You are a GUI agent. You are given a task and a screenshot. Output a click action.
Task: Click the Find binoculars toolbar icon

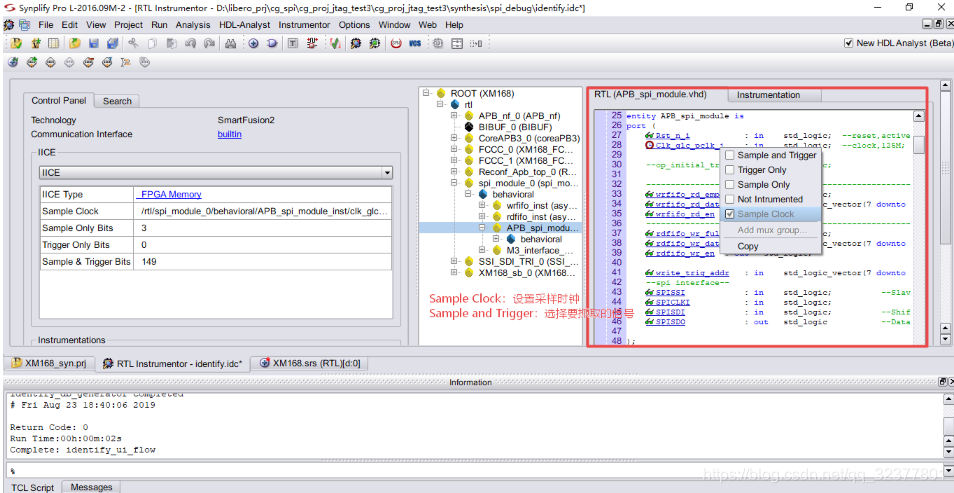230,43
